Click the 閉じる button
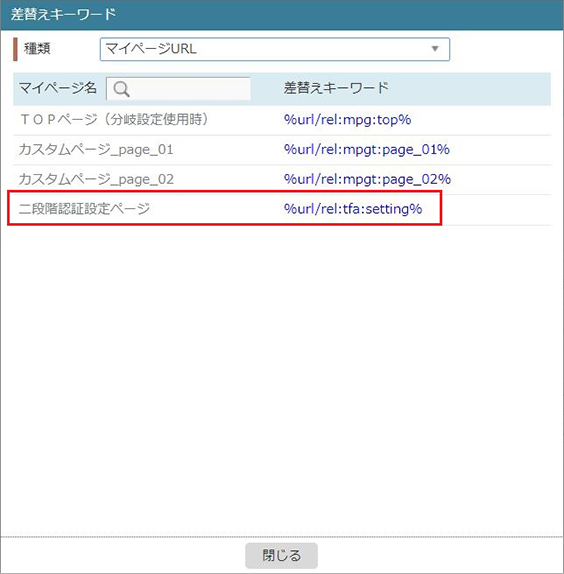 coord(281,555)
